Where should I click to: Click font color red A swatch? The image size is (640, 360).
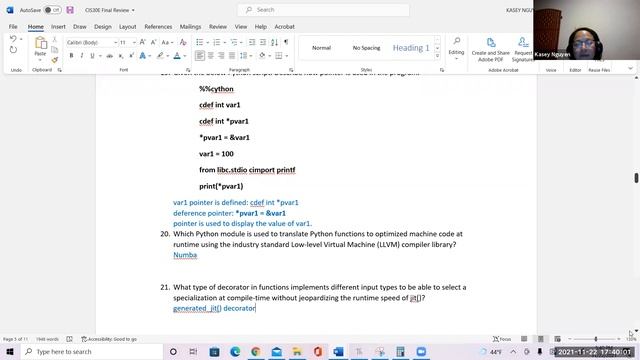pos(177,56)
